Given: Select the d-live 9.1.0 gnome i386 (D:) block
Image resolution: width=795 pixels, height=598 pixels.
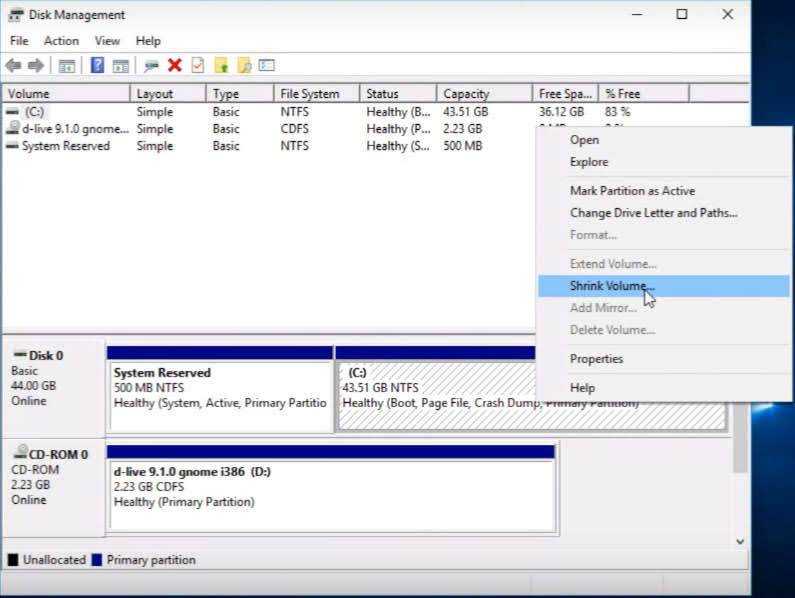Looking at the screenshot, I should 332,488.
